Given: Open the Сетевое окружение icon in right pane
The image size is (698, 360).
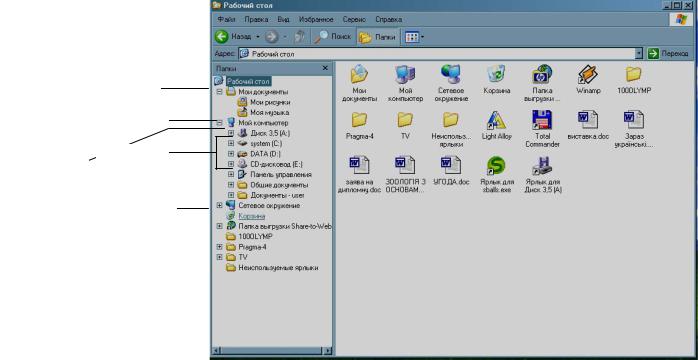Looking at the screenshot, I should pos(450,74).
